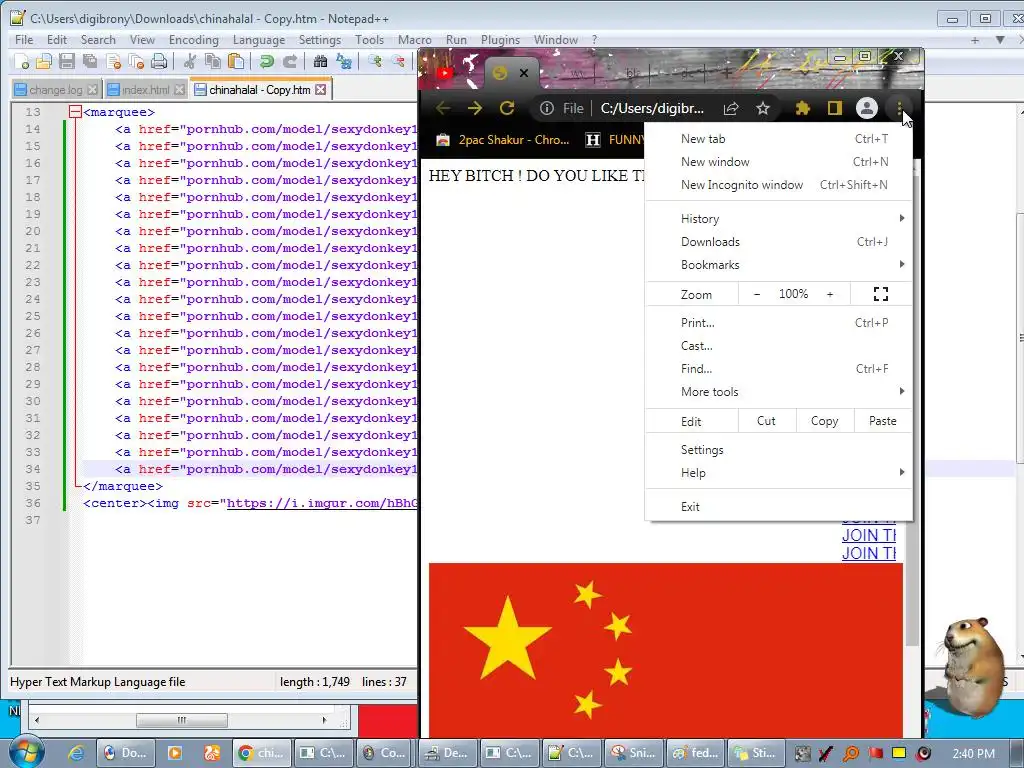Close the chinahalal - Copy.htm tab
1024x768 pixels.
pos(321,90)
